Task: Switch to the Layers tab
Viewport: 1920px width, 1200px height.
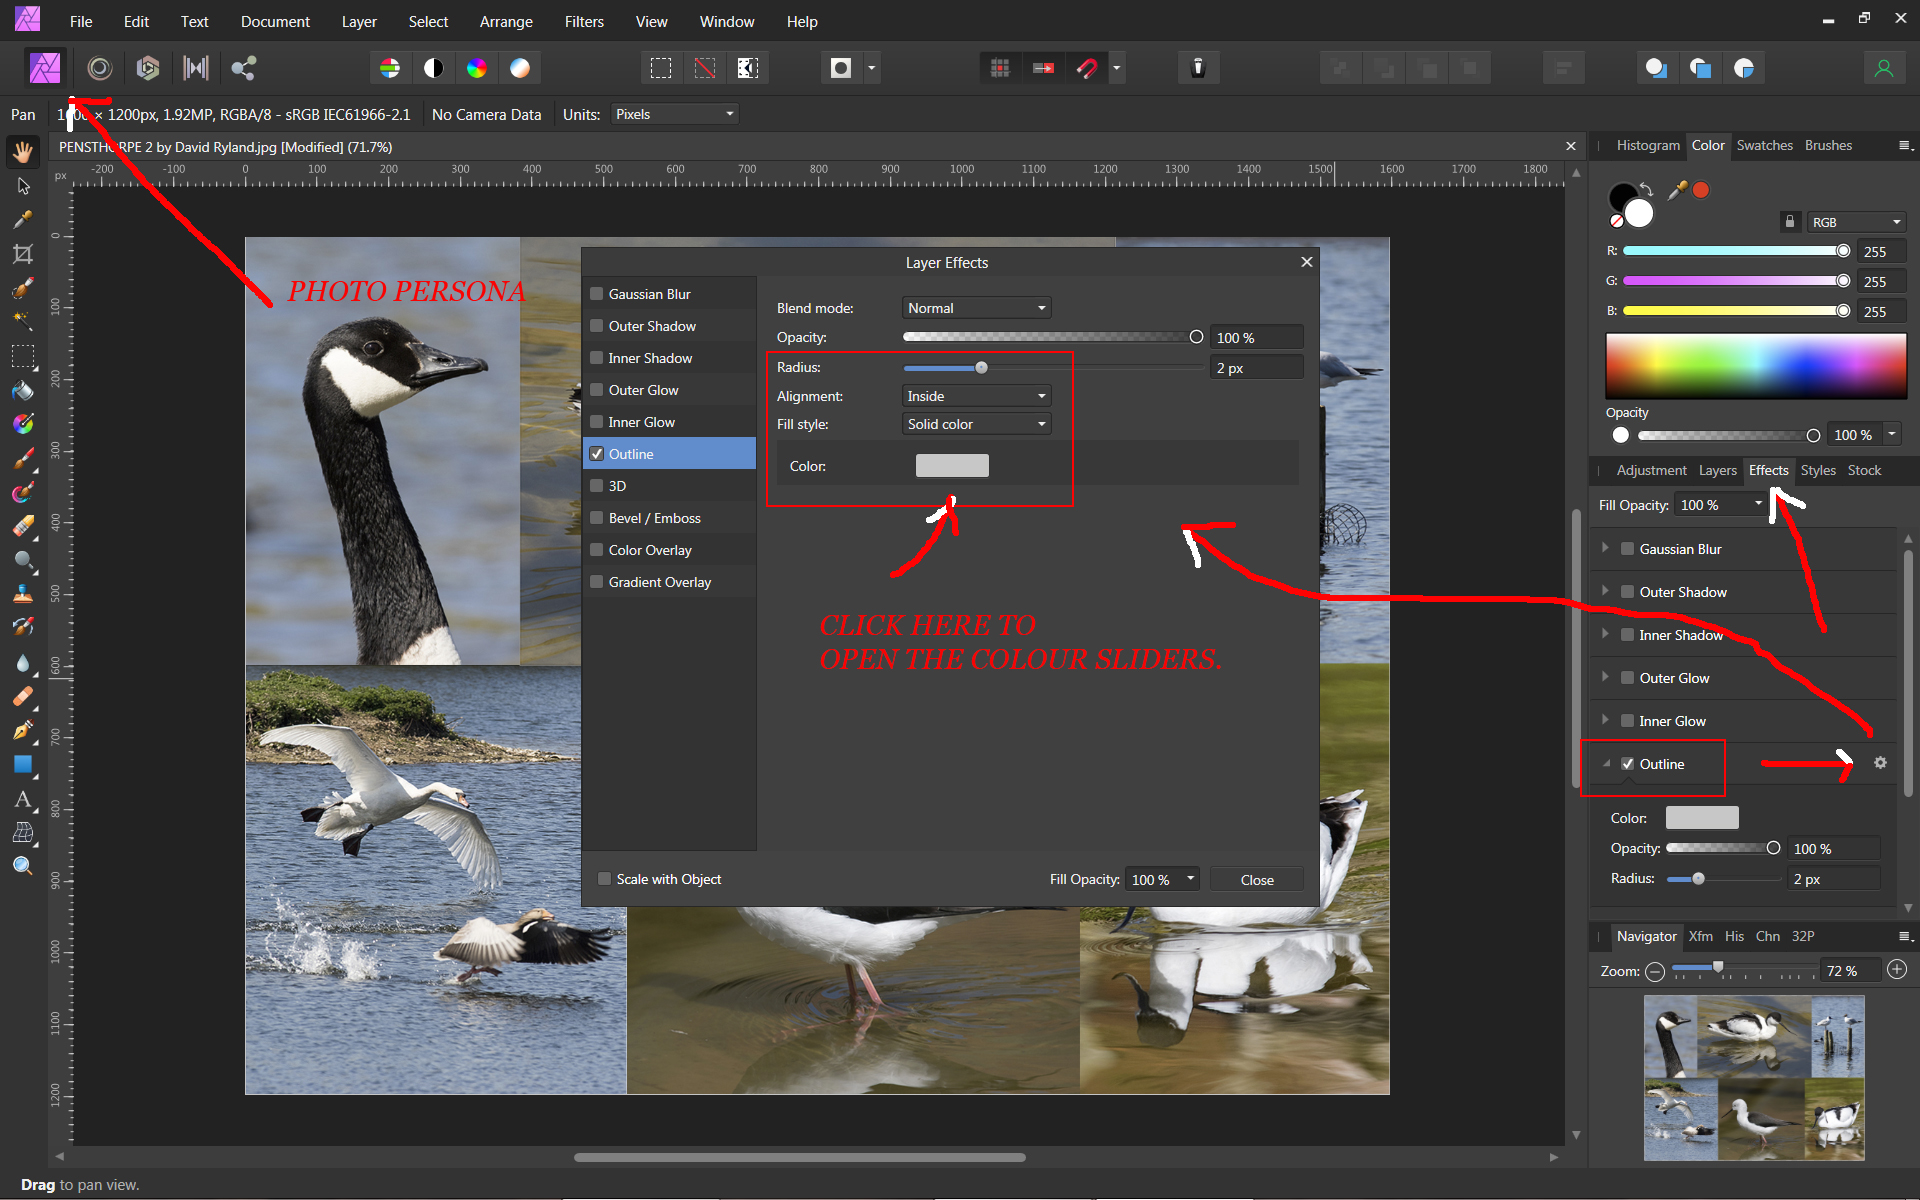Action: coord(1717,470)
